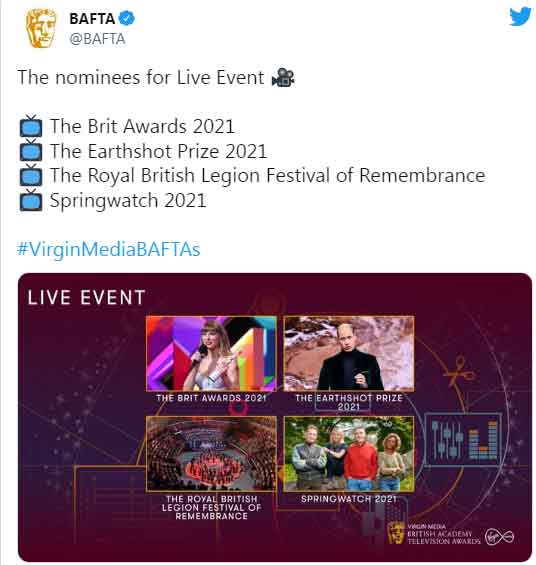536x565 pixels.
Task: Open the Springwatch 2021 presenters thumbnail
Action: 349,454
